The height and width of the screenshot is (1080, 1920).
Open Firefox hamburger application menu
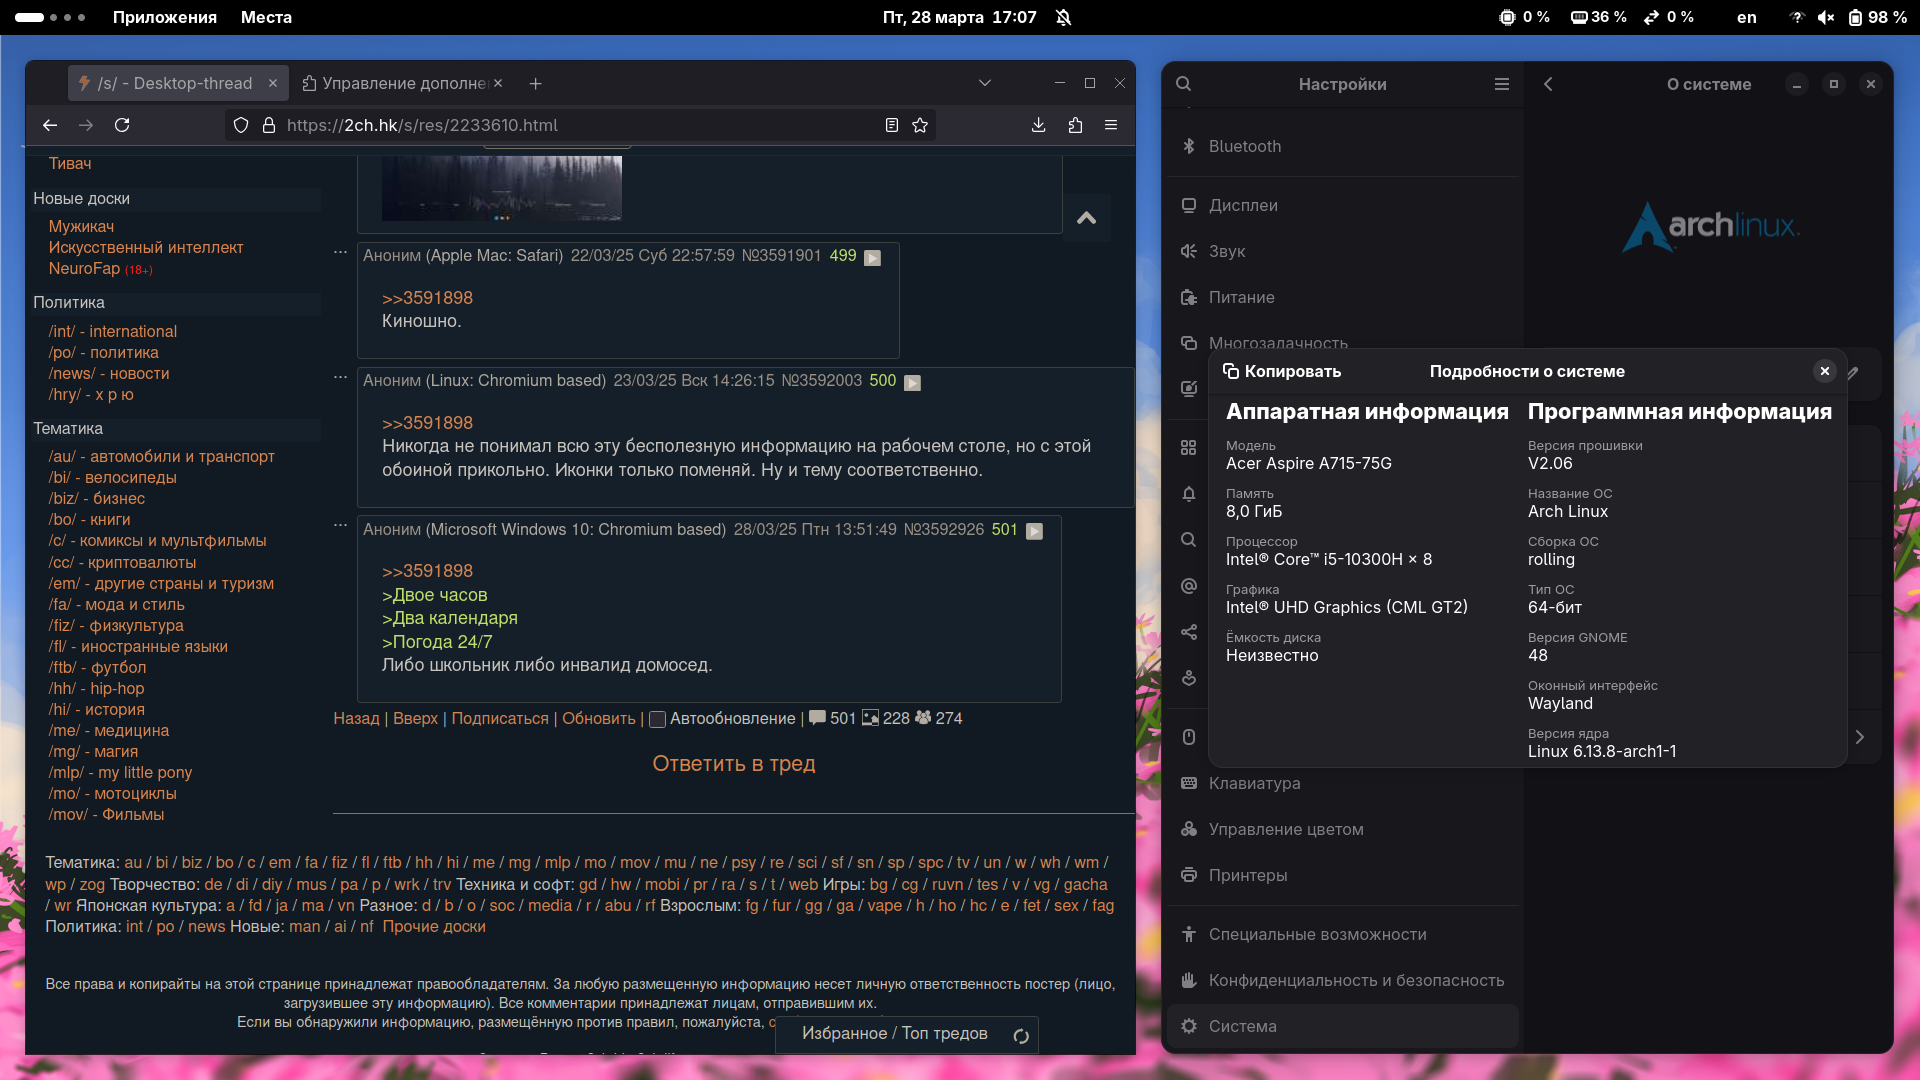coord(1110,125)
